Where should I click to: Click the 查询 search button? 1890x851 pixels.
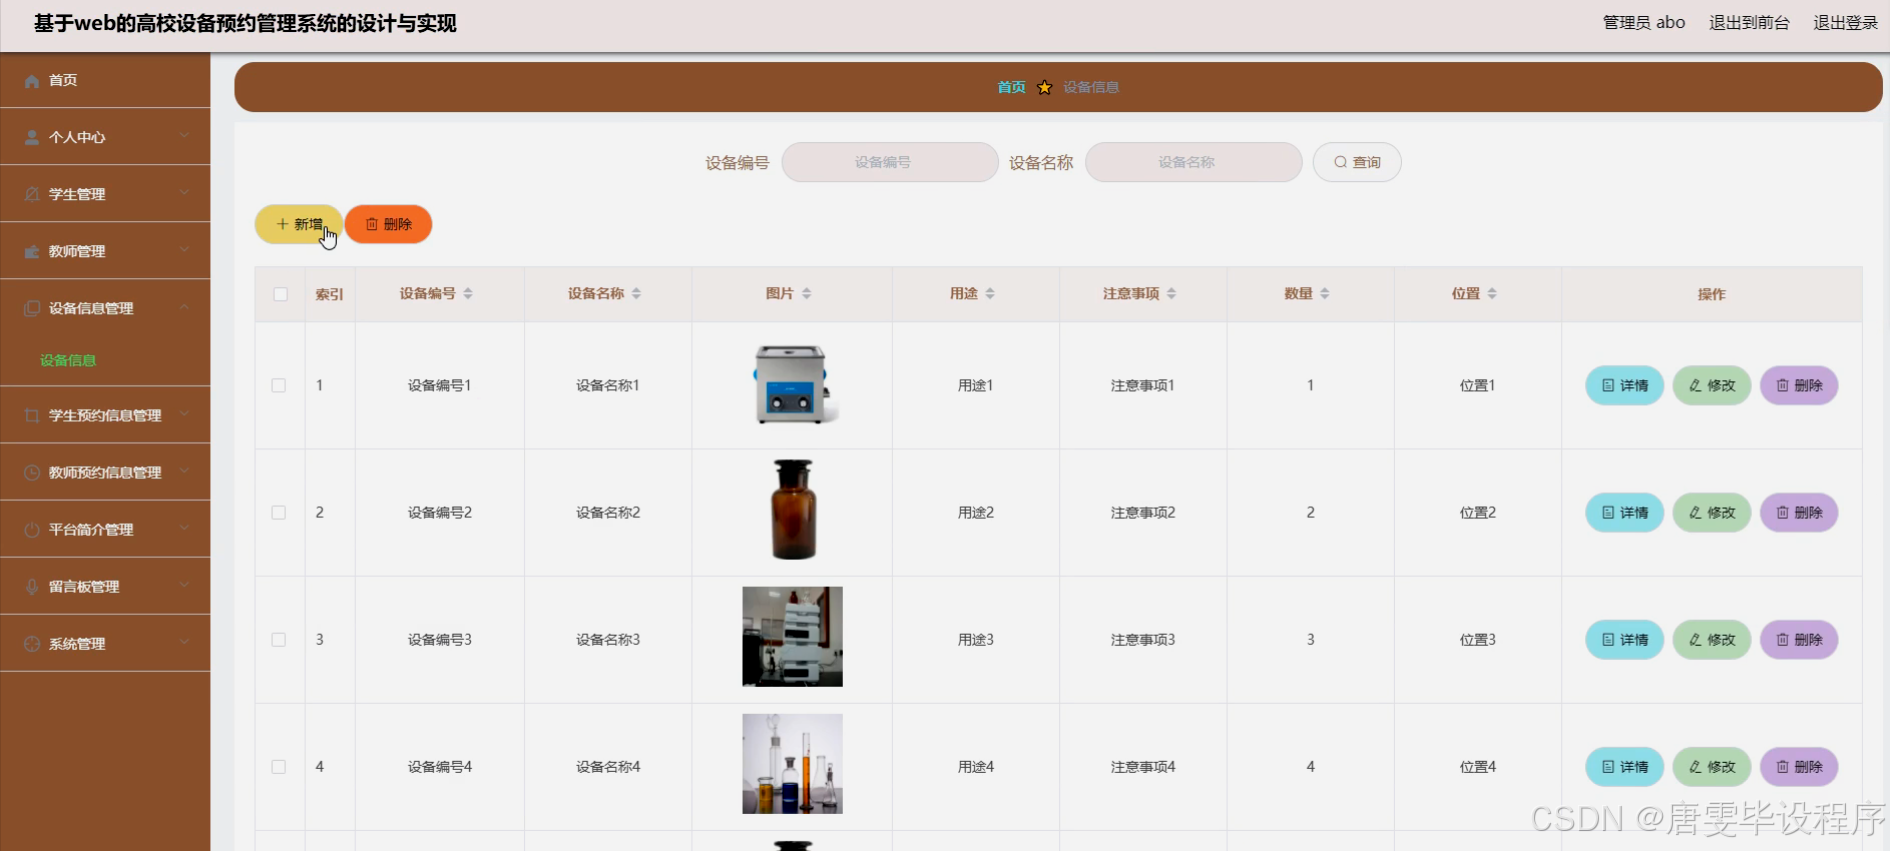[1357, 162]
